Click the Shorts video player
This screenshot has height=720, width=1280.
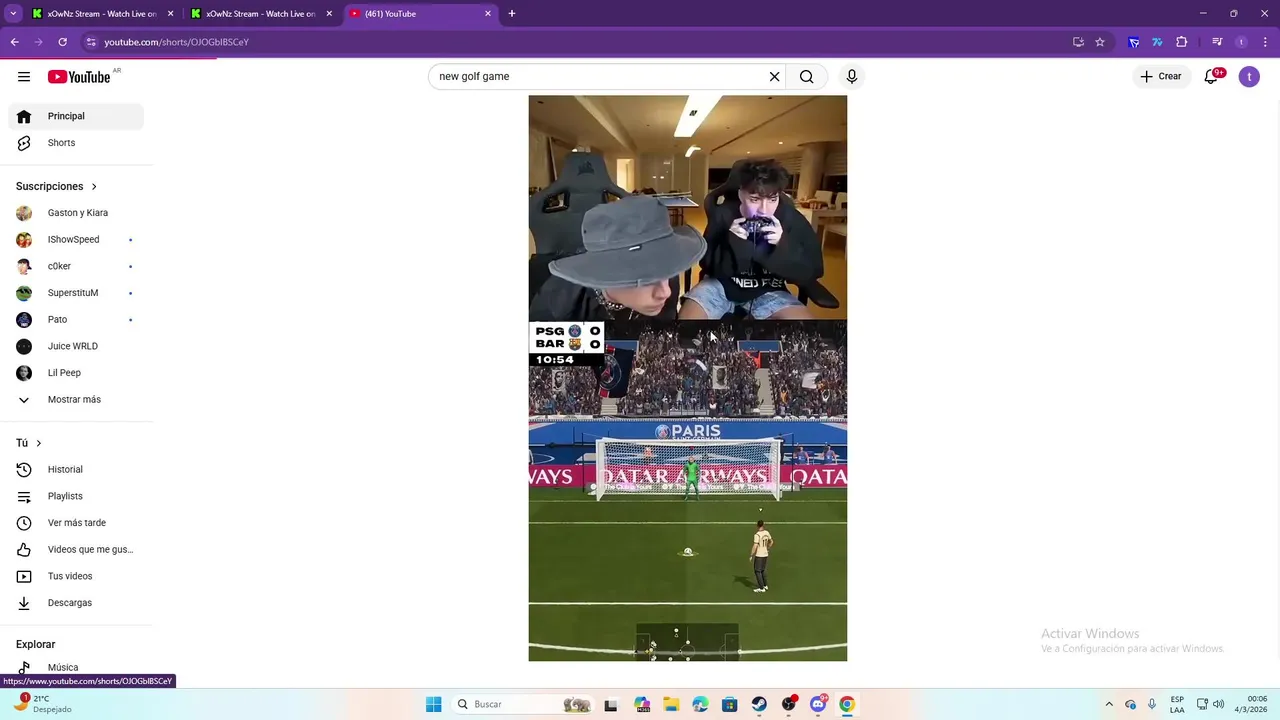[688, 378]
